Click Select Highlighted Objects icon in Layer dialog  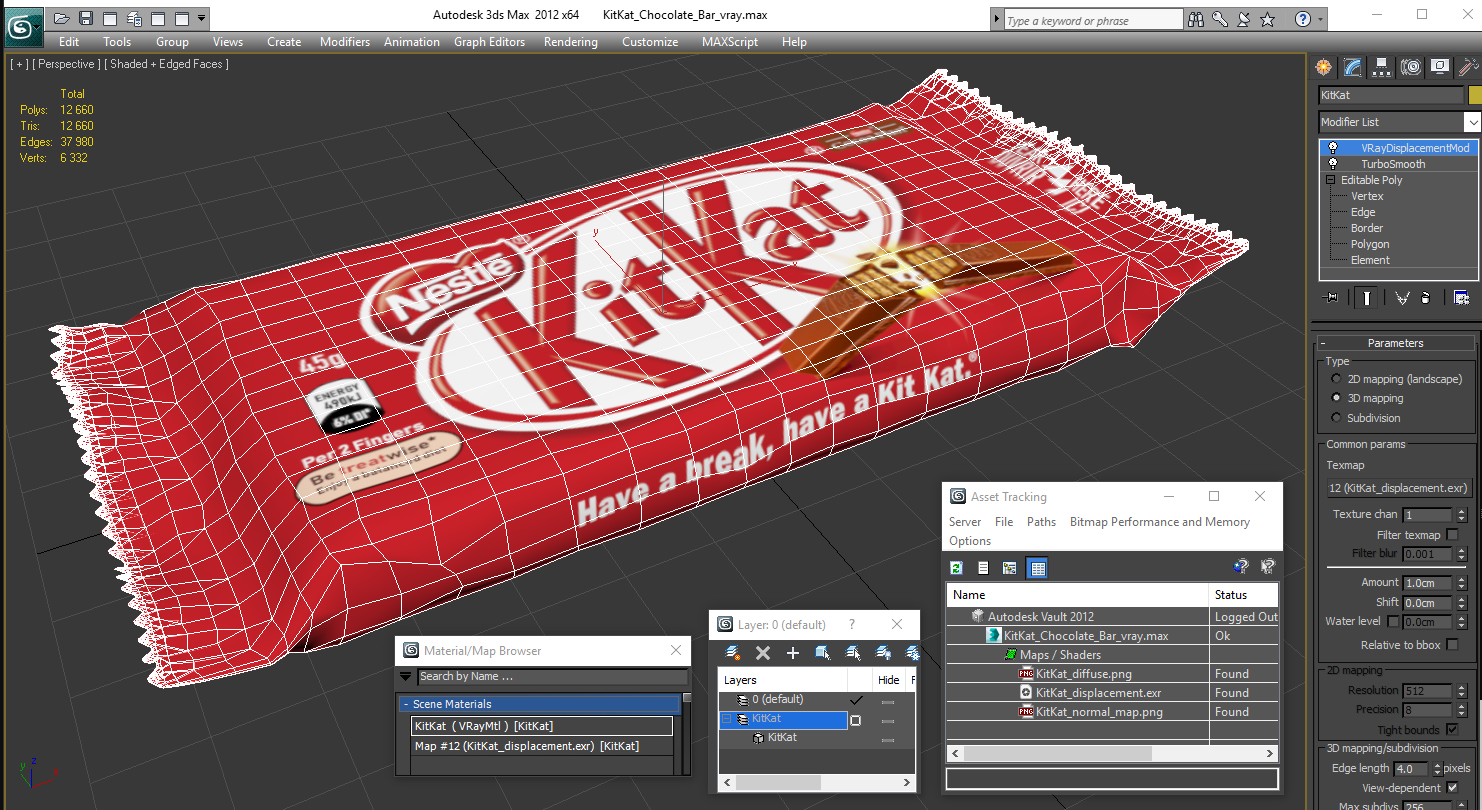[823, 653]
